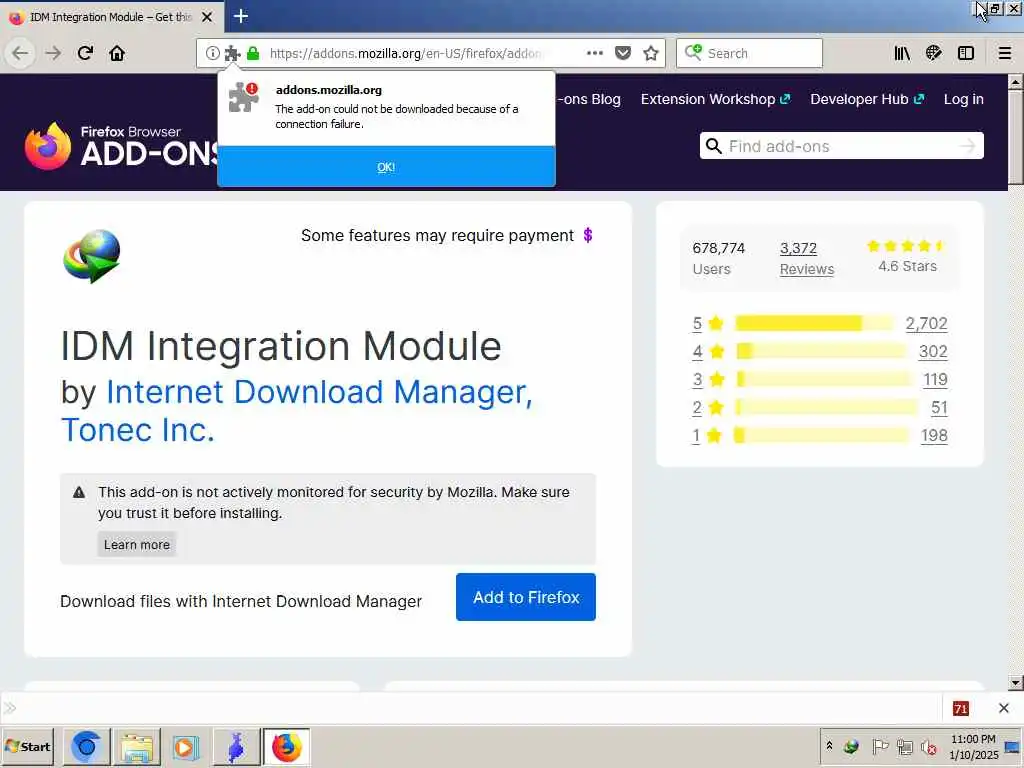1024x768 pixels.
Task: Click the 302 four-star review count
Action: 933,351
